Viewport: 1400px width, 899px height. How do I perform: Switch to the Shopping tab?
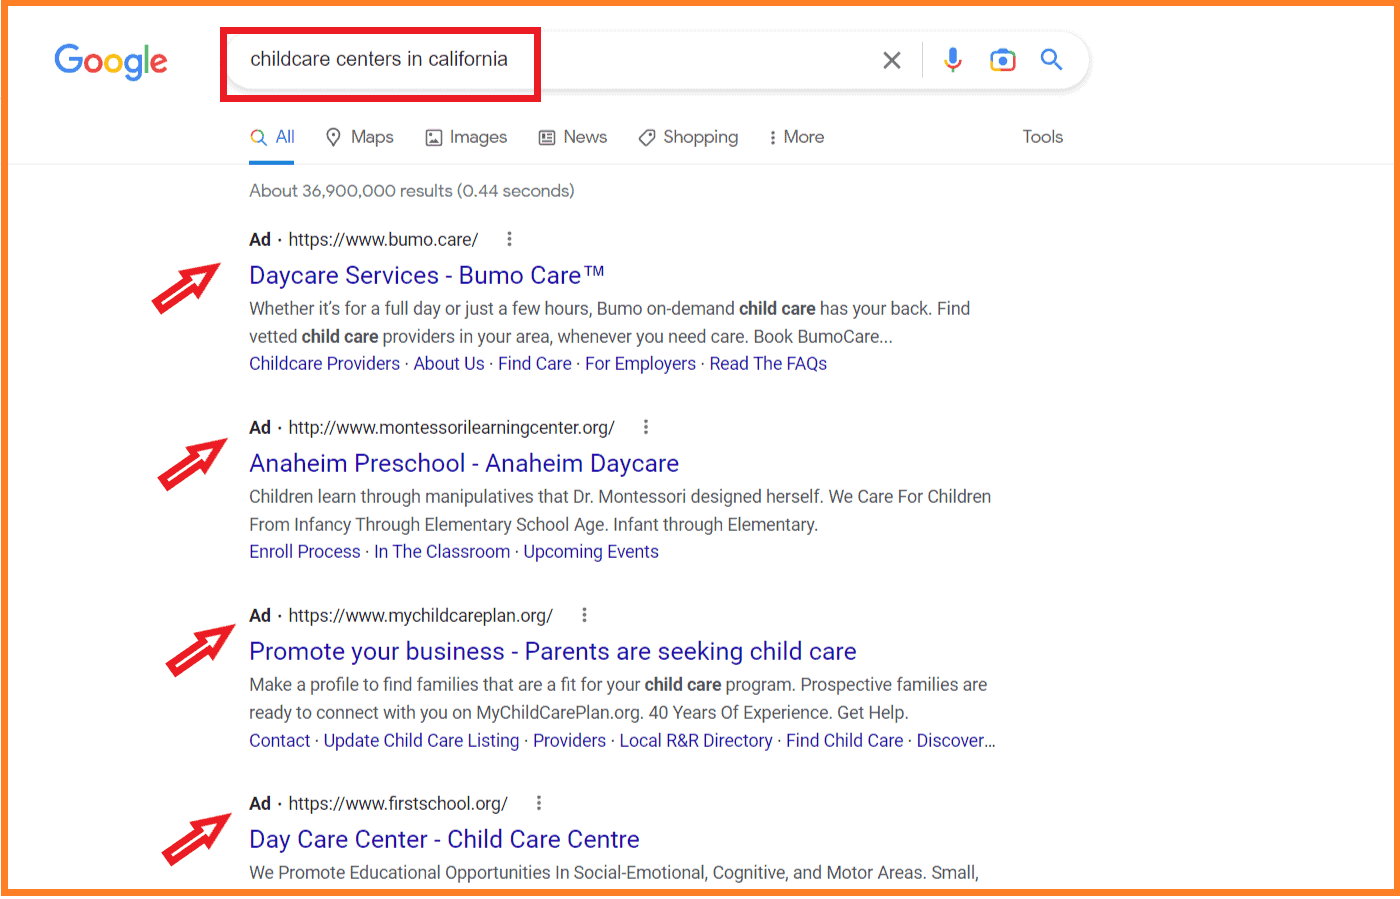pos(689,137)
